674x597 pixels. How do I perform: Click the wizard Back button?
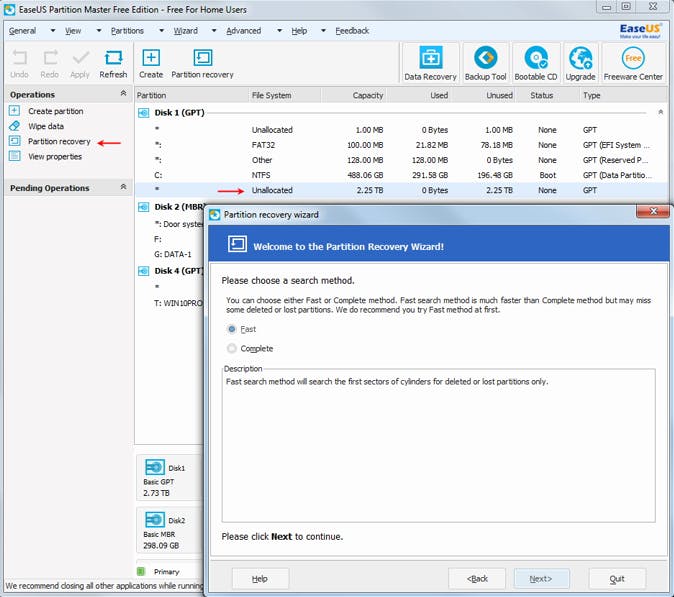[x=477, y=579]
